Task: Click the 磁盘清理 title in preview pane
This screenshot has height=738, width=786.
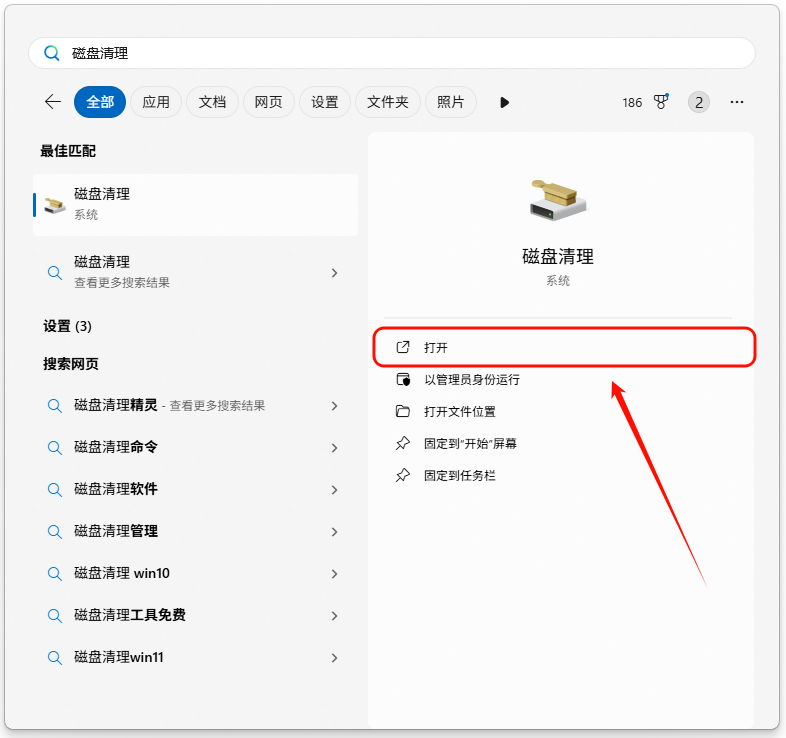Action: coord(558,257)
